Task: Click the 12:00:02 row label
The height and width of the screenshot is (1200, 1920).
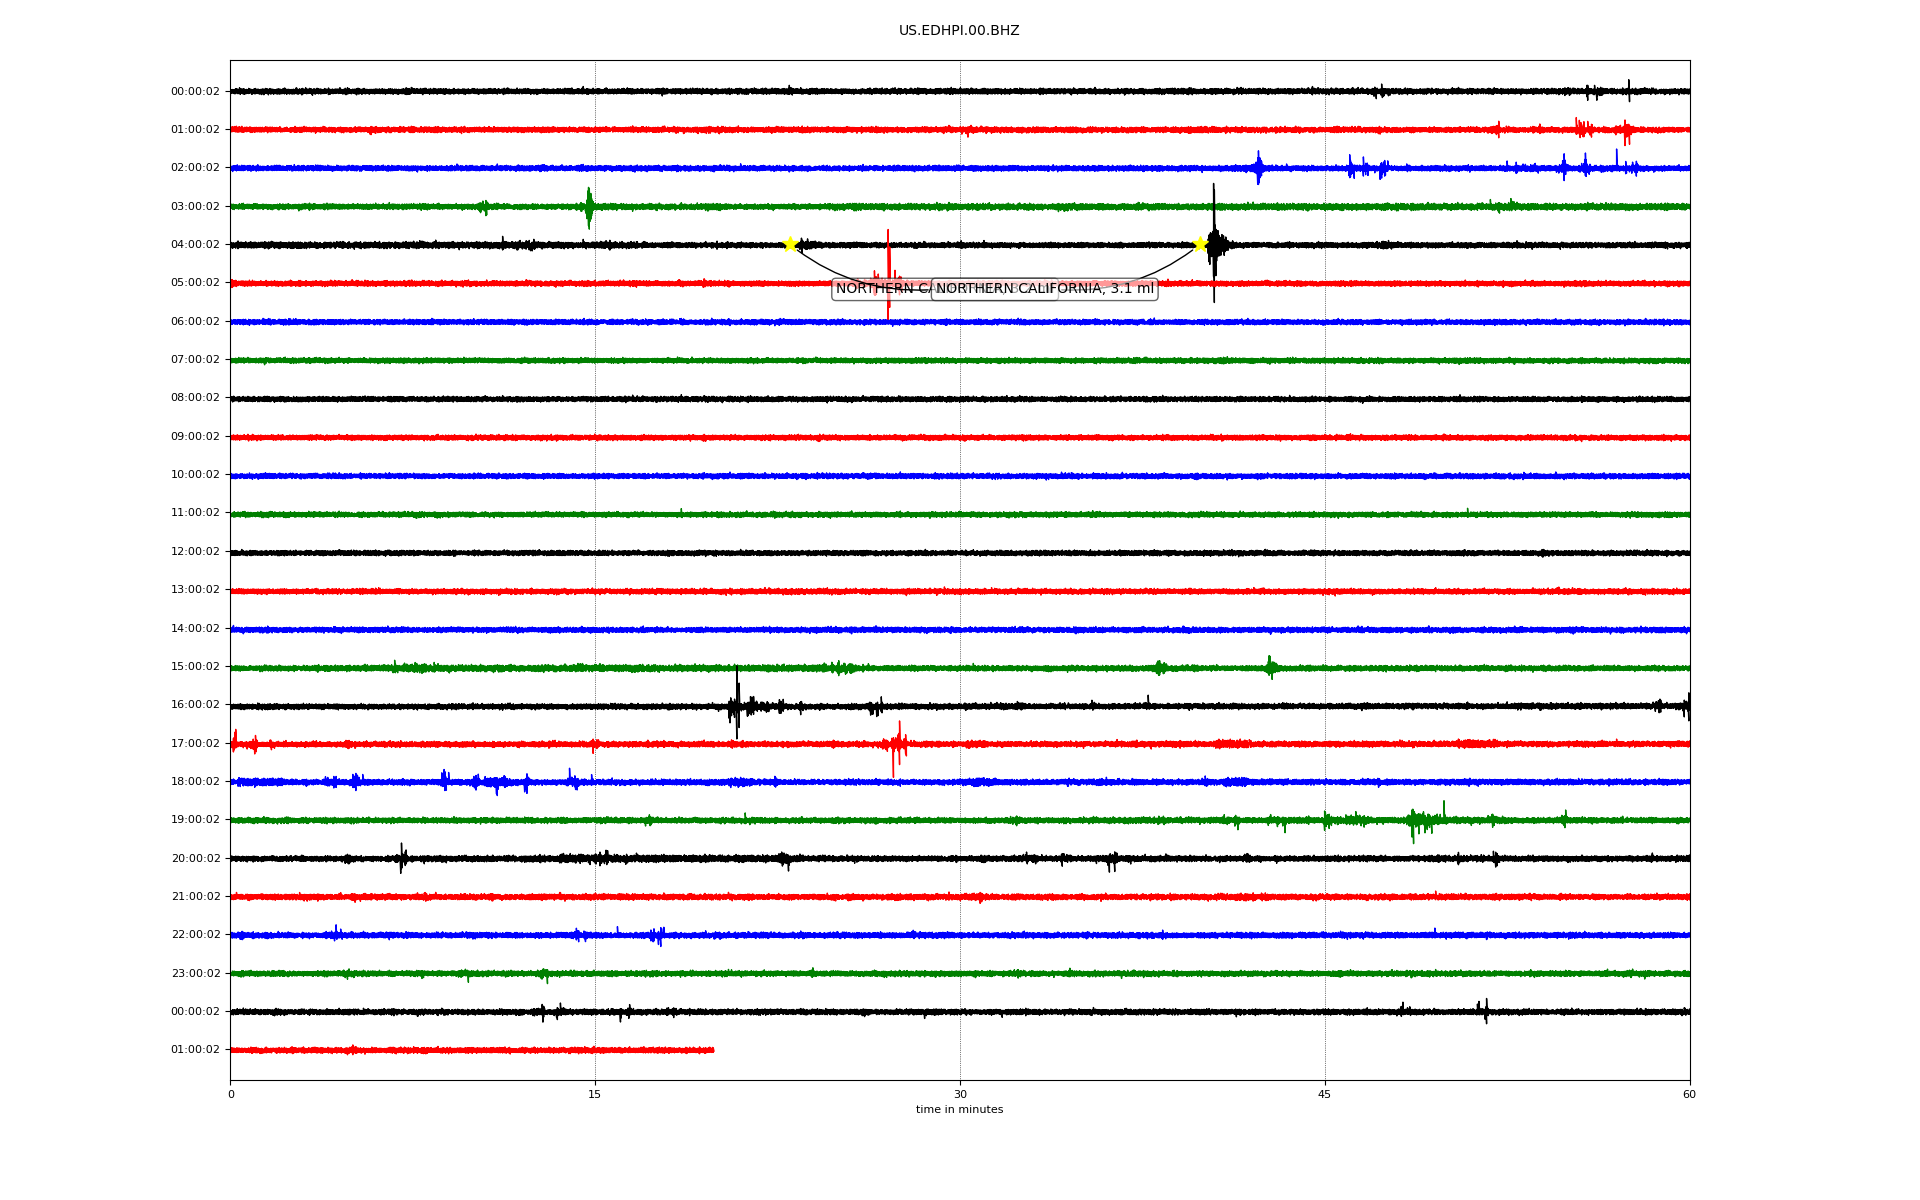Action: tap(195, 552)
